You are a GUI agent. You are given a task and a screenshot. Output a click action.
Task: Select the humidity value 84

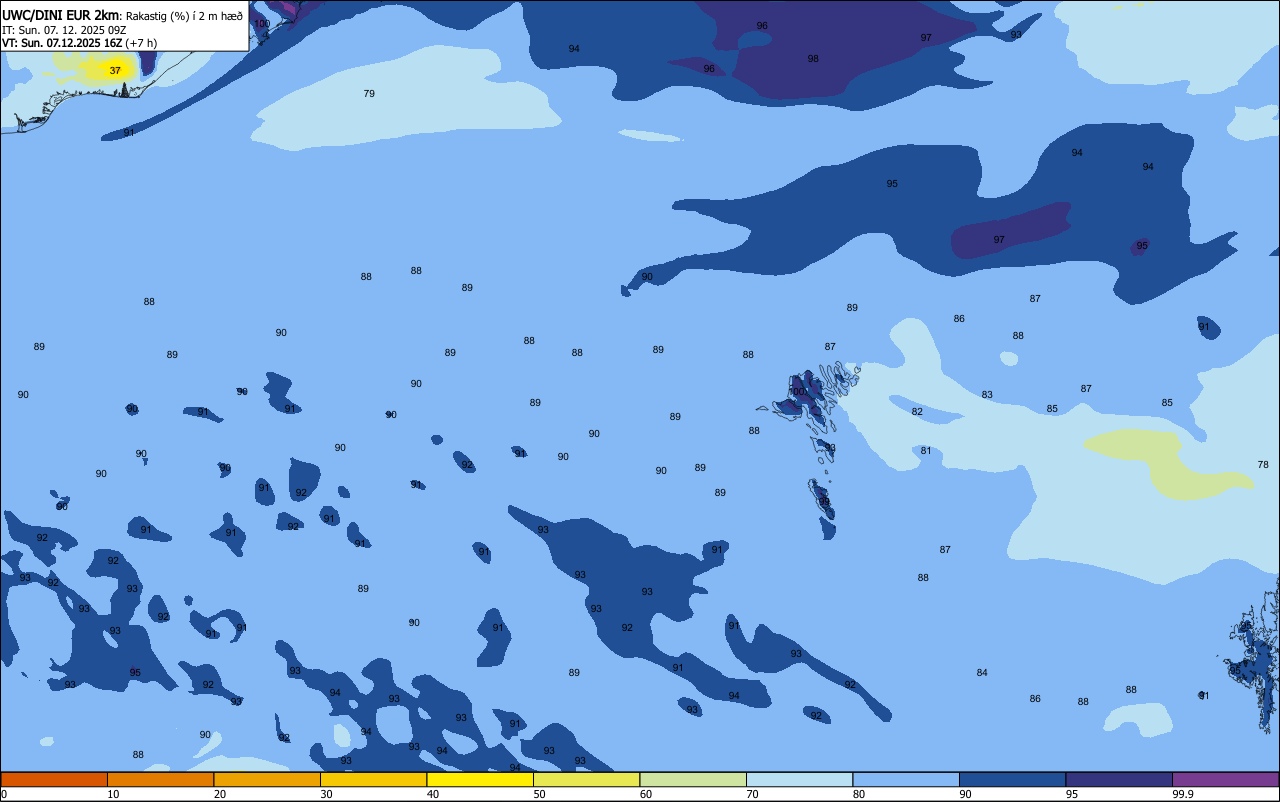click(982, 672)
